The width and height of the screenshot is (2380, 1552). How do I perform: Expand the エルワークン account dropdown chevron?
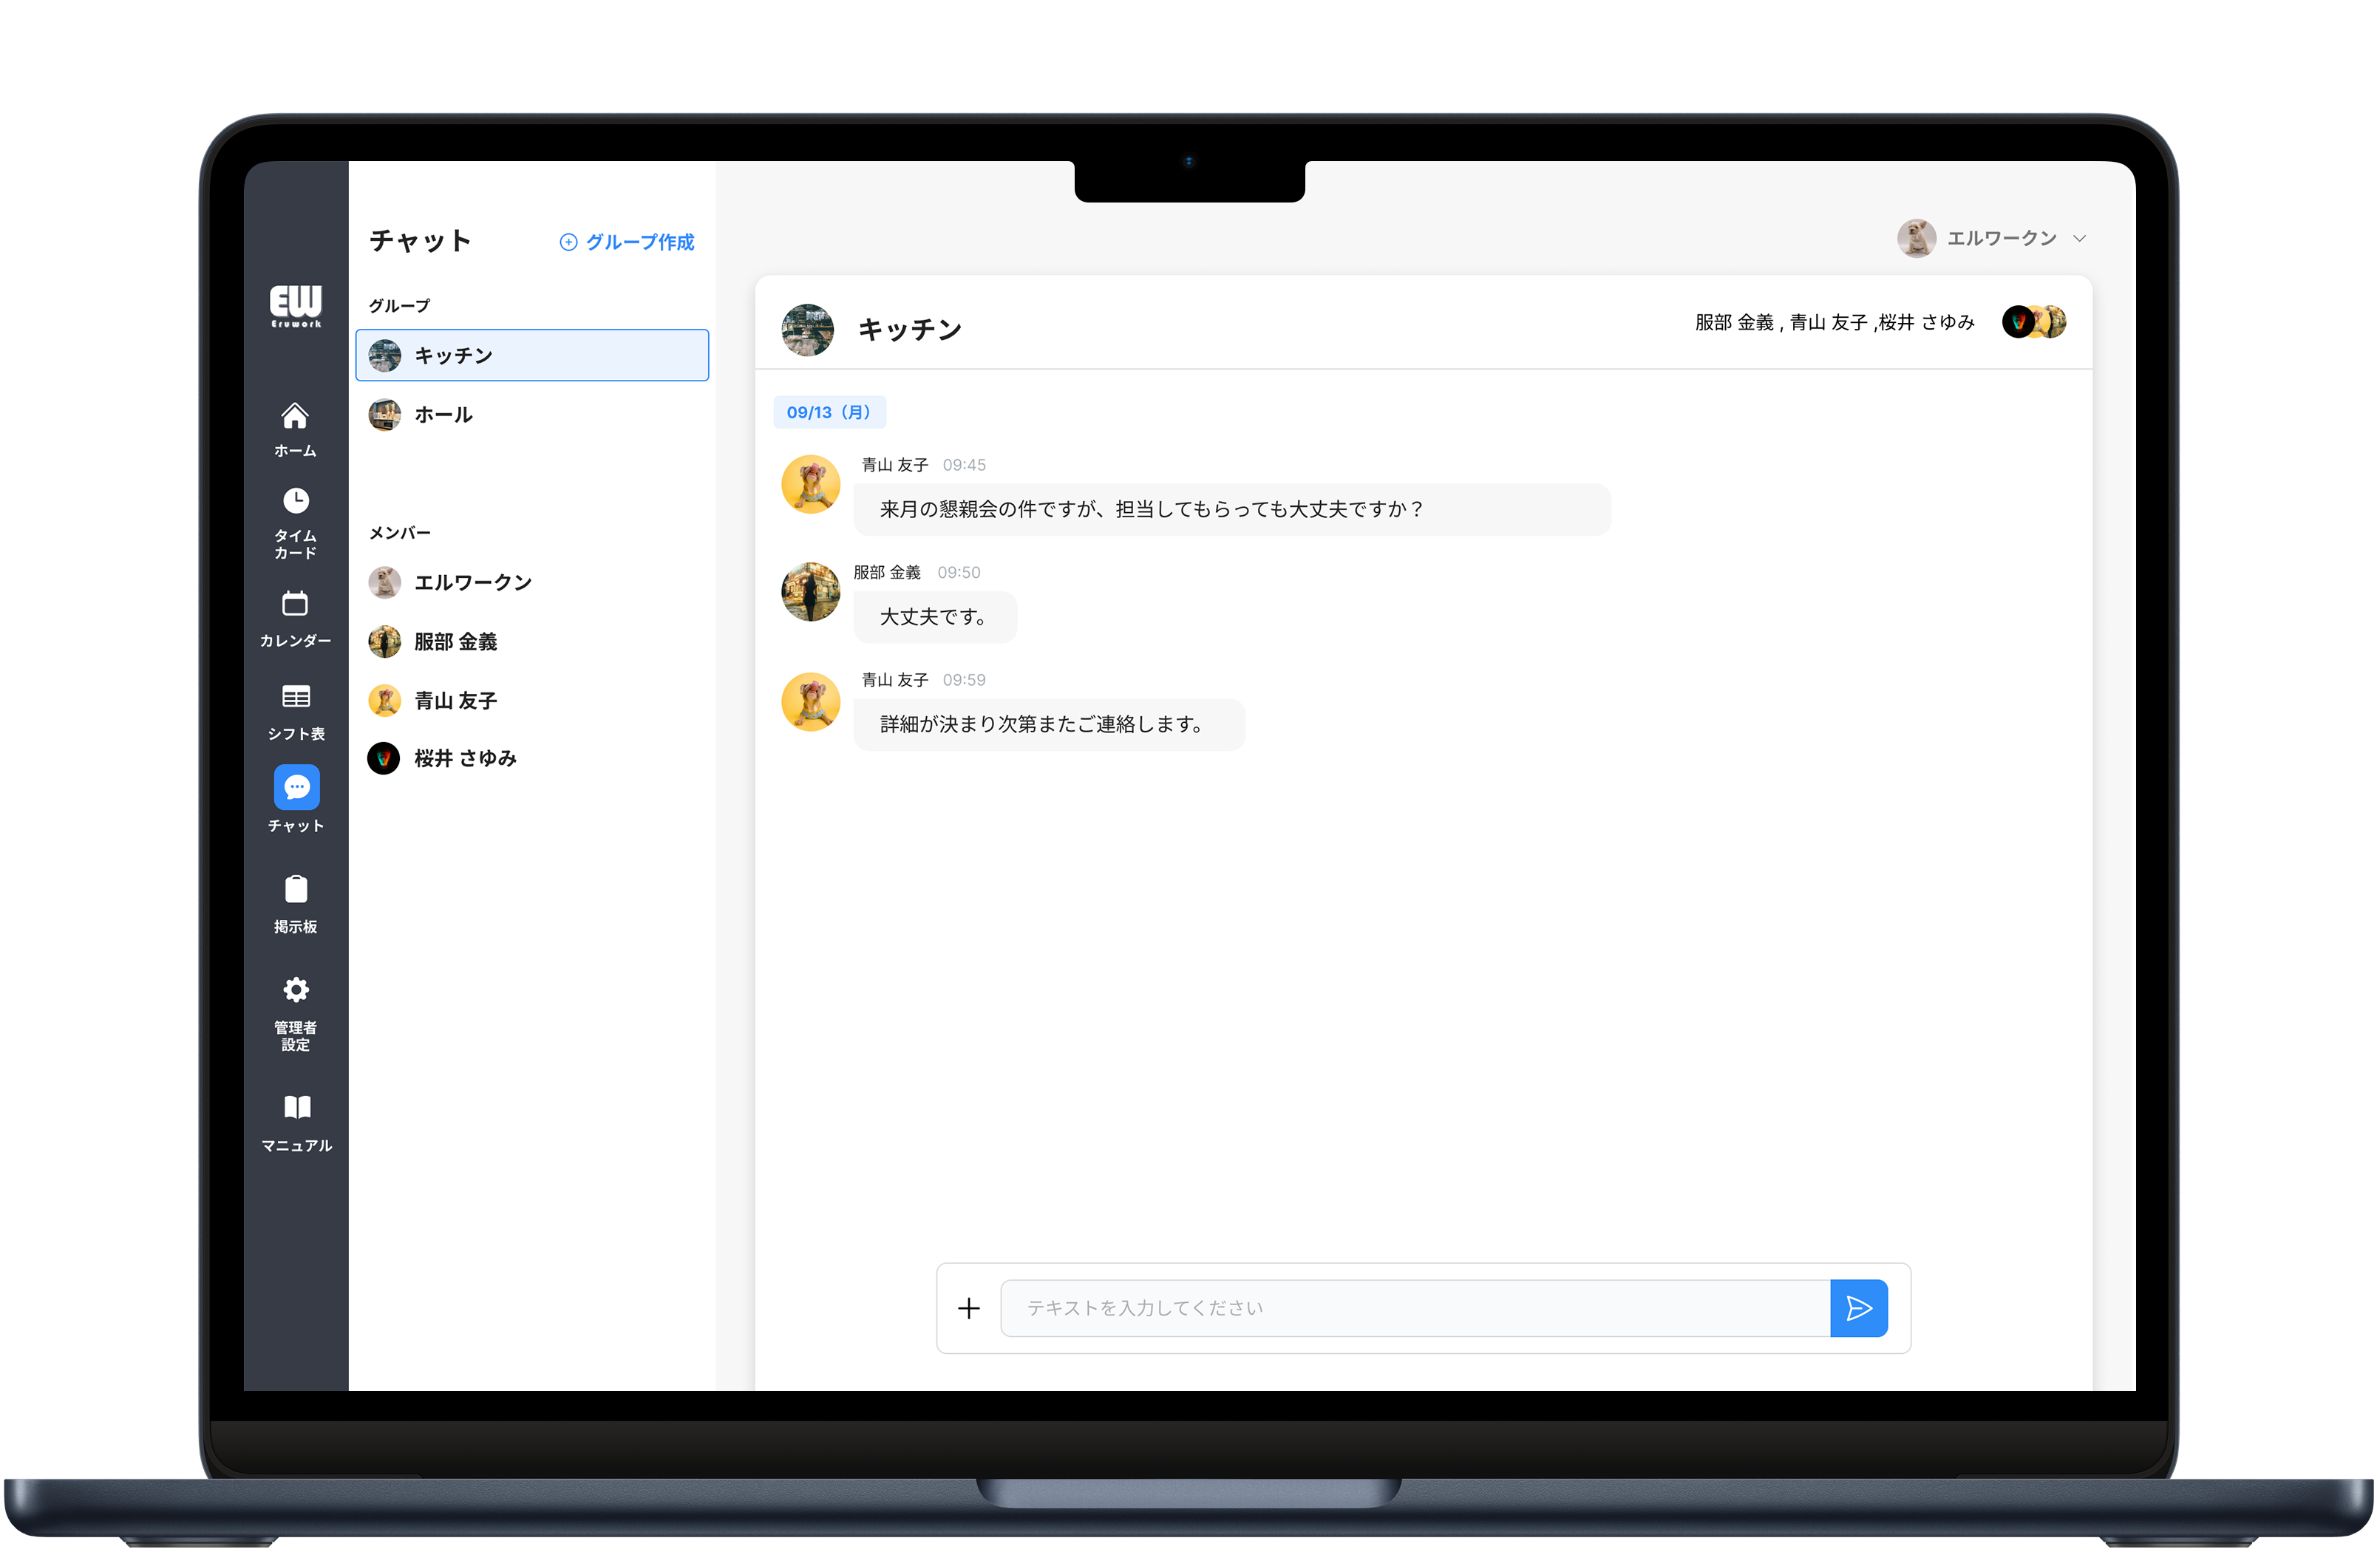coord(2080,239)
